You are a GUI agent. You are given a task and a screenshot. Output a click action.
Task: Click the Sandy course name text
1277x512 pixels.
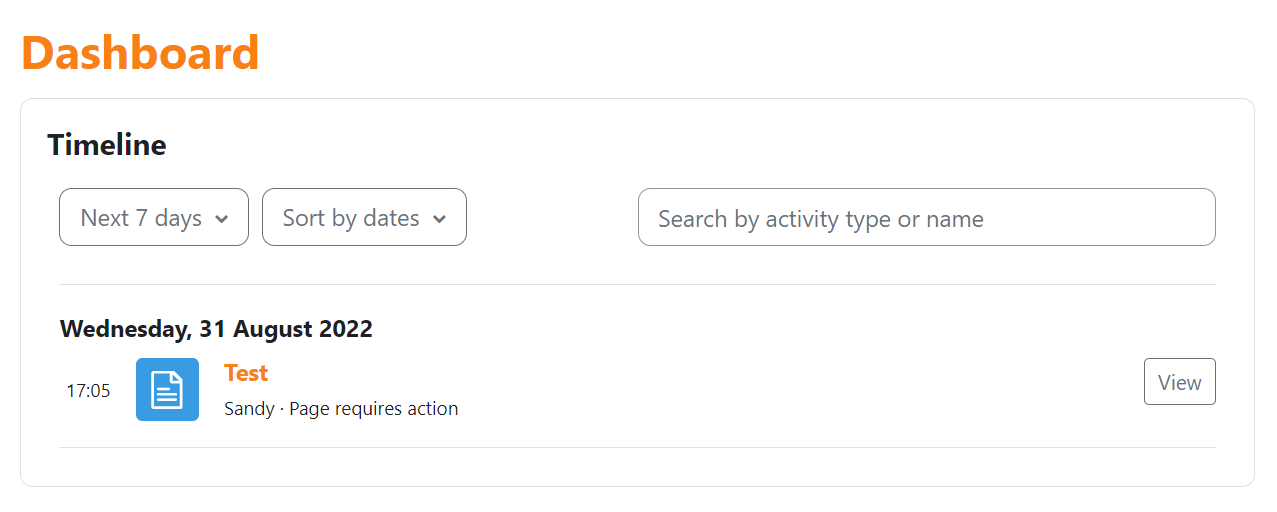[249, 408]
